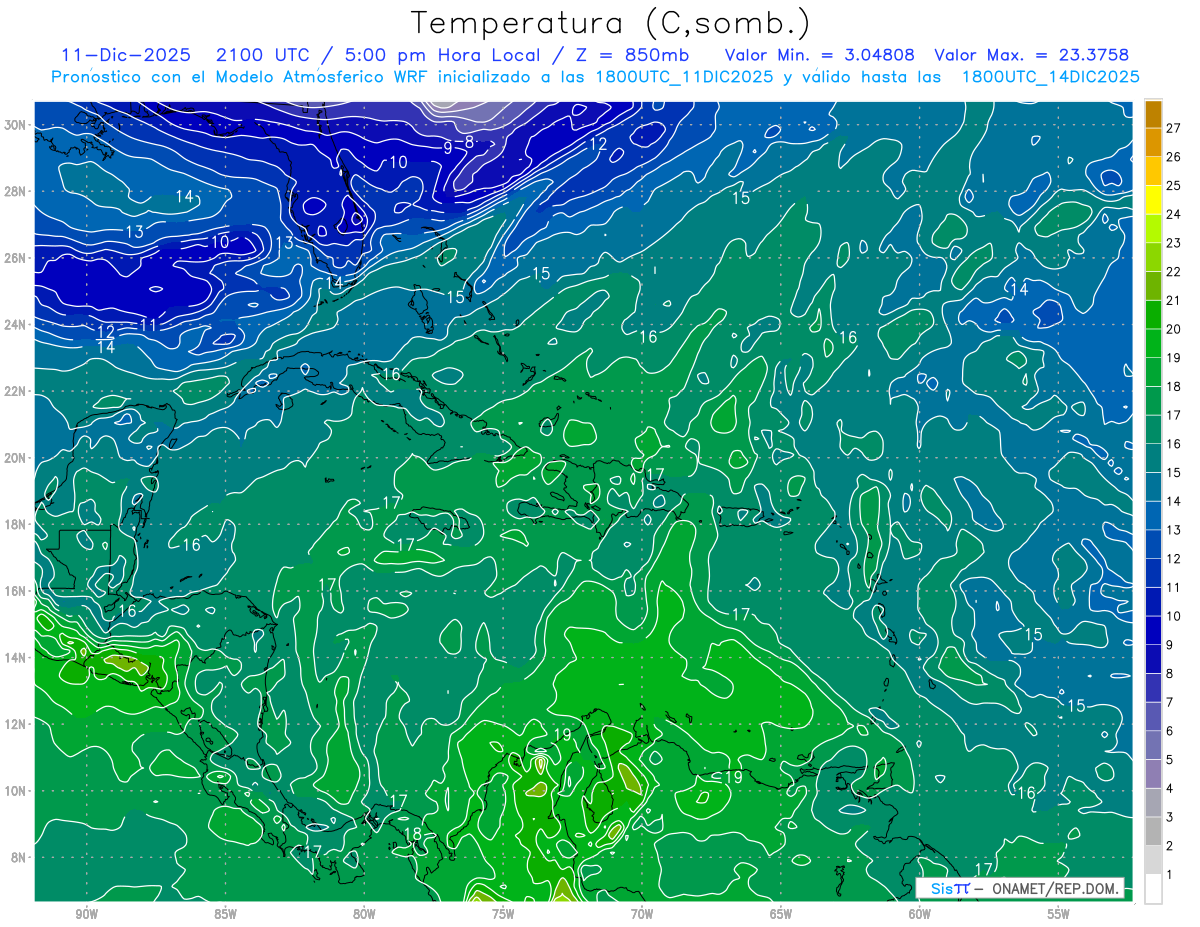
Task: Pick the purple swatch between 4 and 5
Action: pyautogui.click(x=1153, y=774)
